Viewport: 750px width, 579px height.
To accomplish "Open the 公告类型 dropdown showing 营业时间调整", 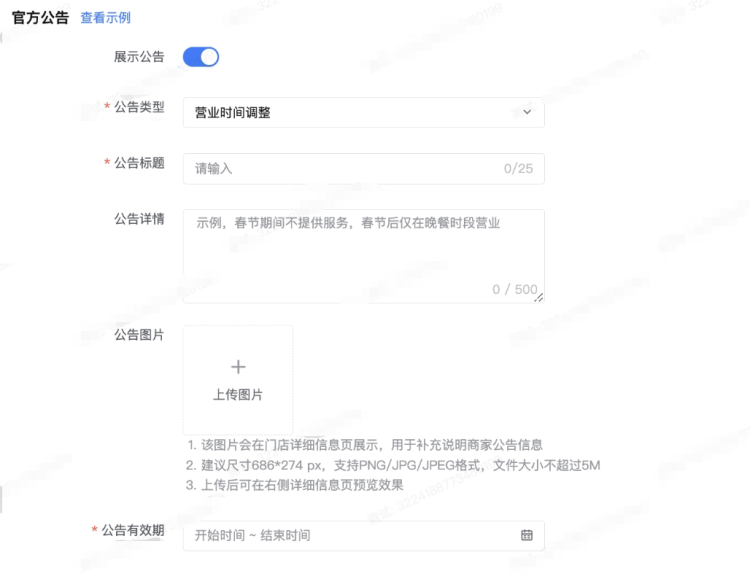I will click(364, 112).
